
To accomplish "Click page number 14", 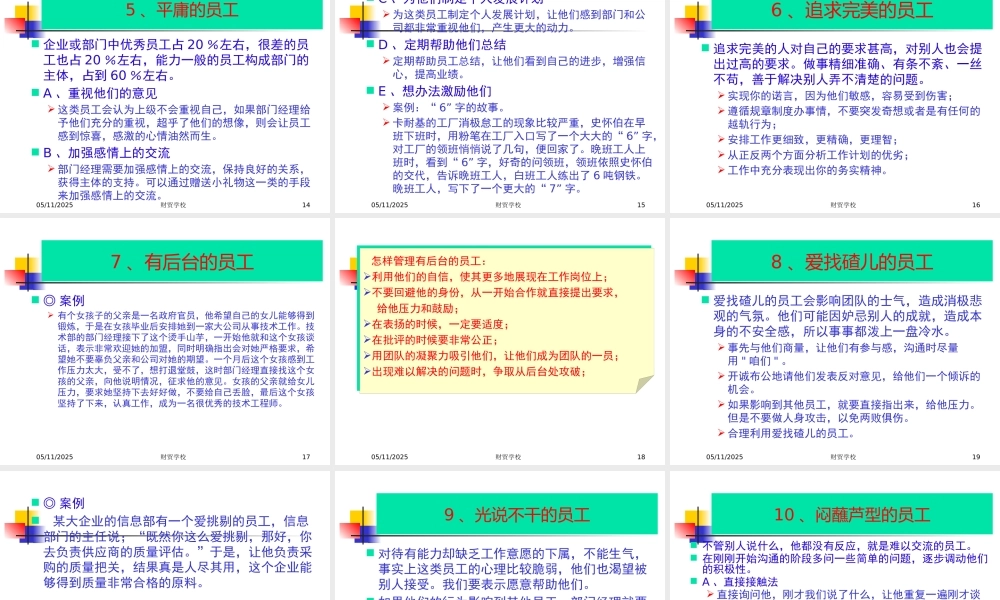I will pyautogui.click(x=306, y=205).
